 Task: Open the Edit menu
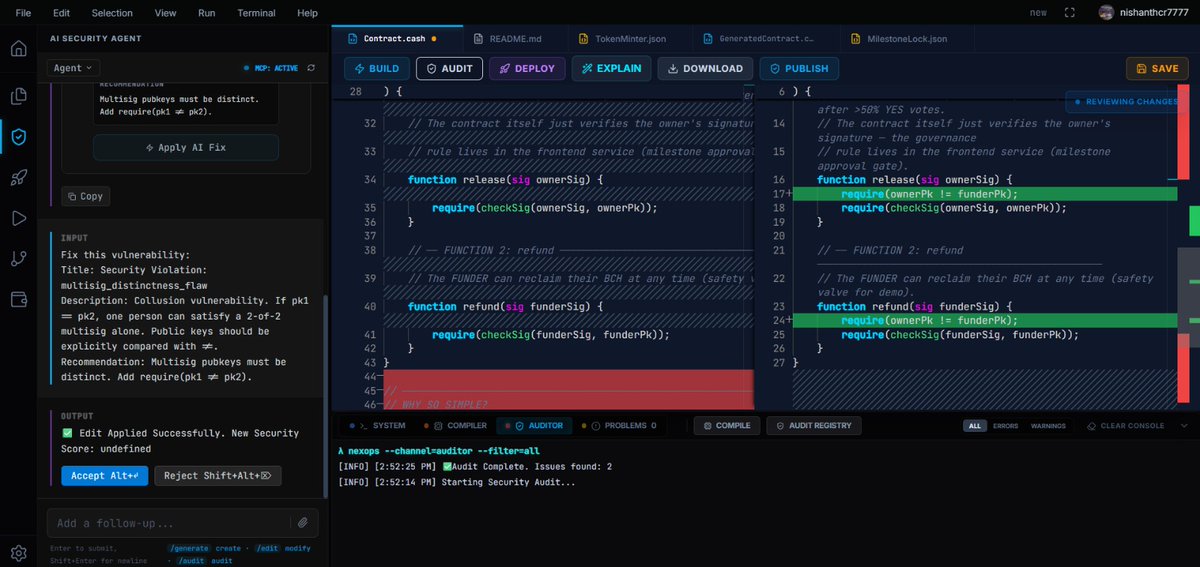61,13
